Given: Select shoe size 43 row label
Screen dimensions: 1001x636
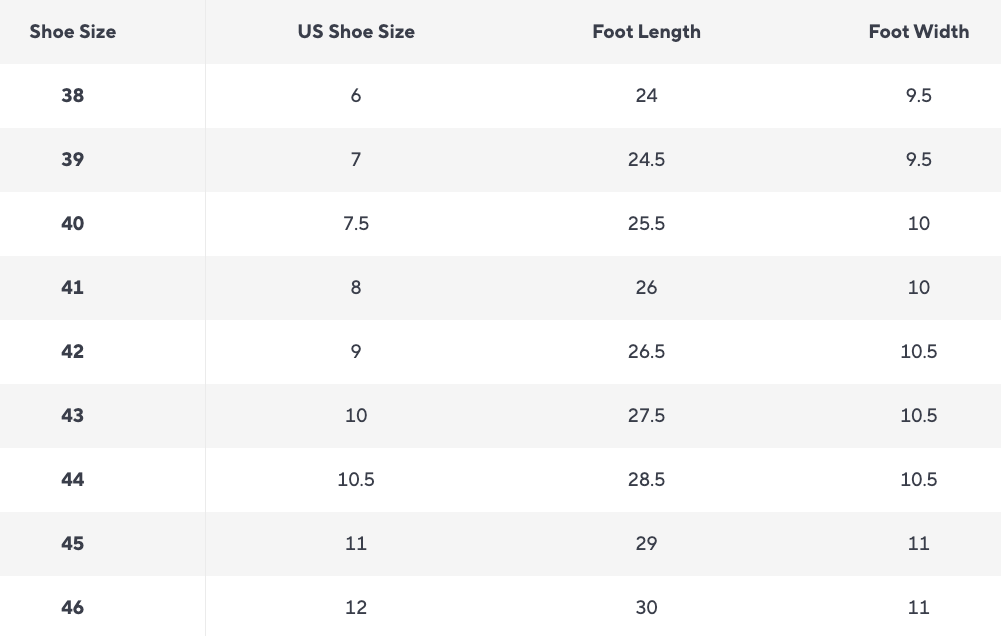Looking at the screenshot, I should coord(73,416).
